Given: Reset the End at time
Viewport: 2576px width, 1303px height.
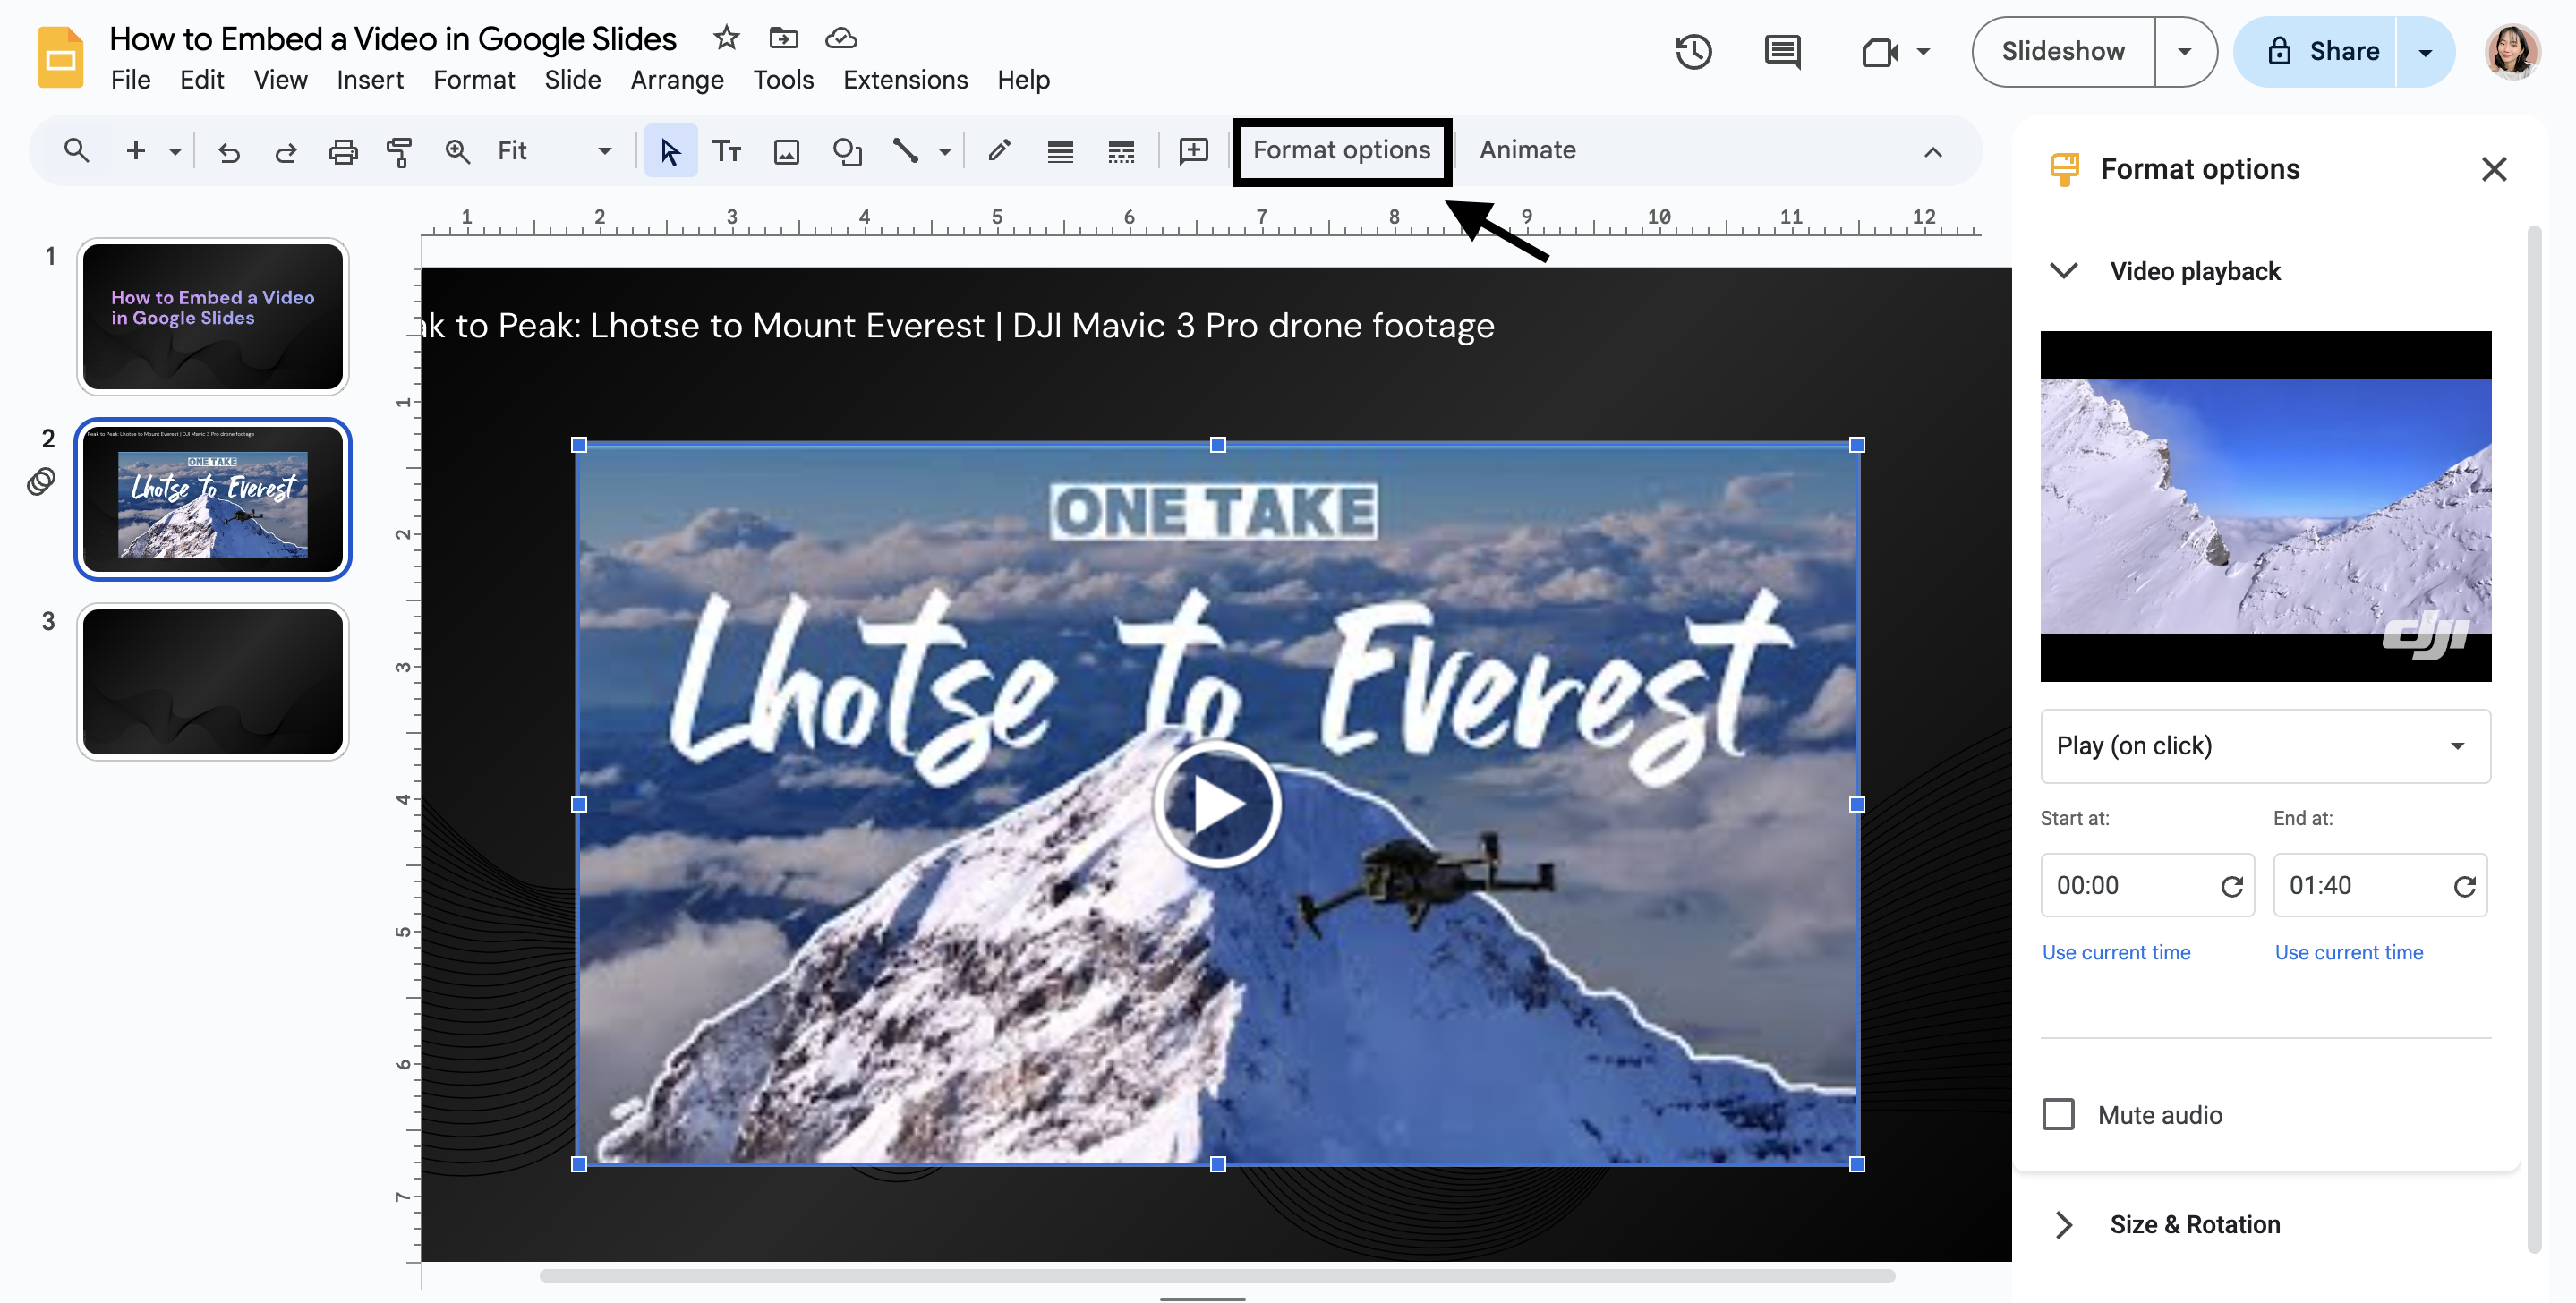Looking at the screenshot, I should [2464, 886].
